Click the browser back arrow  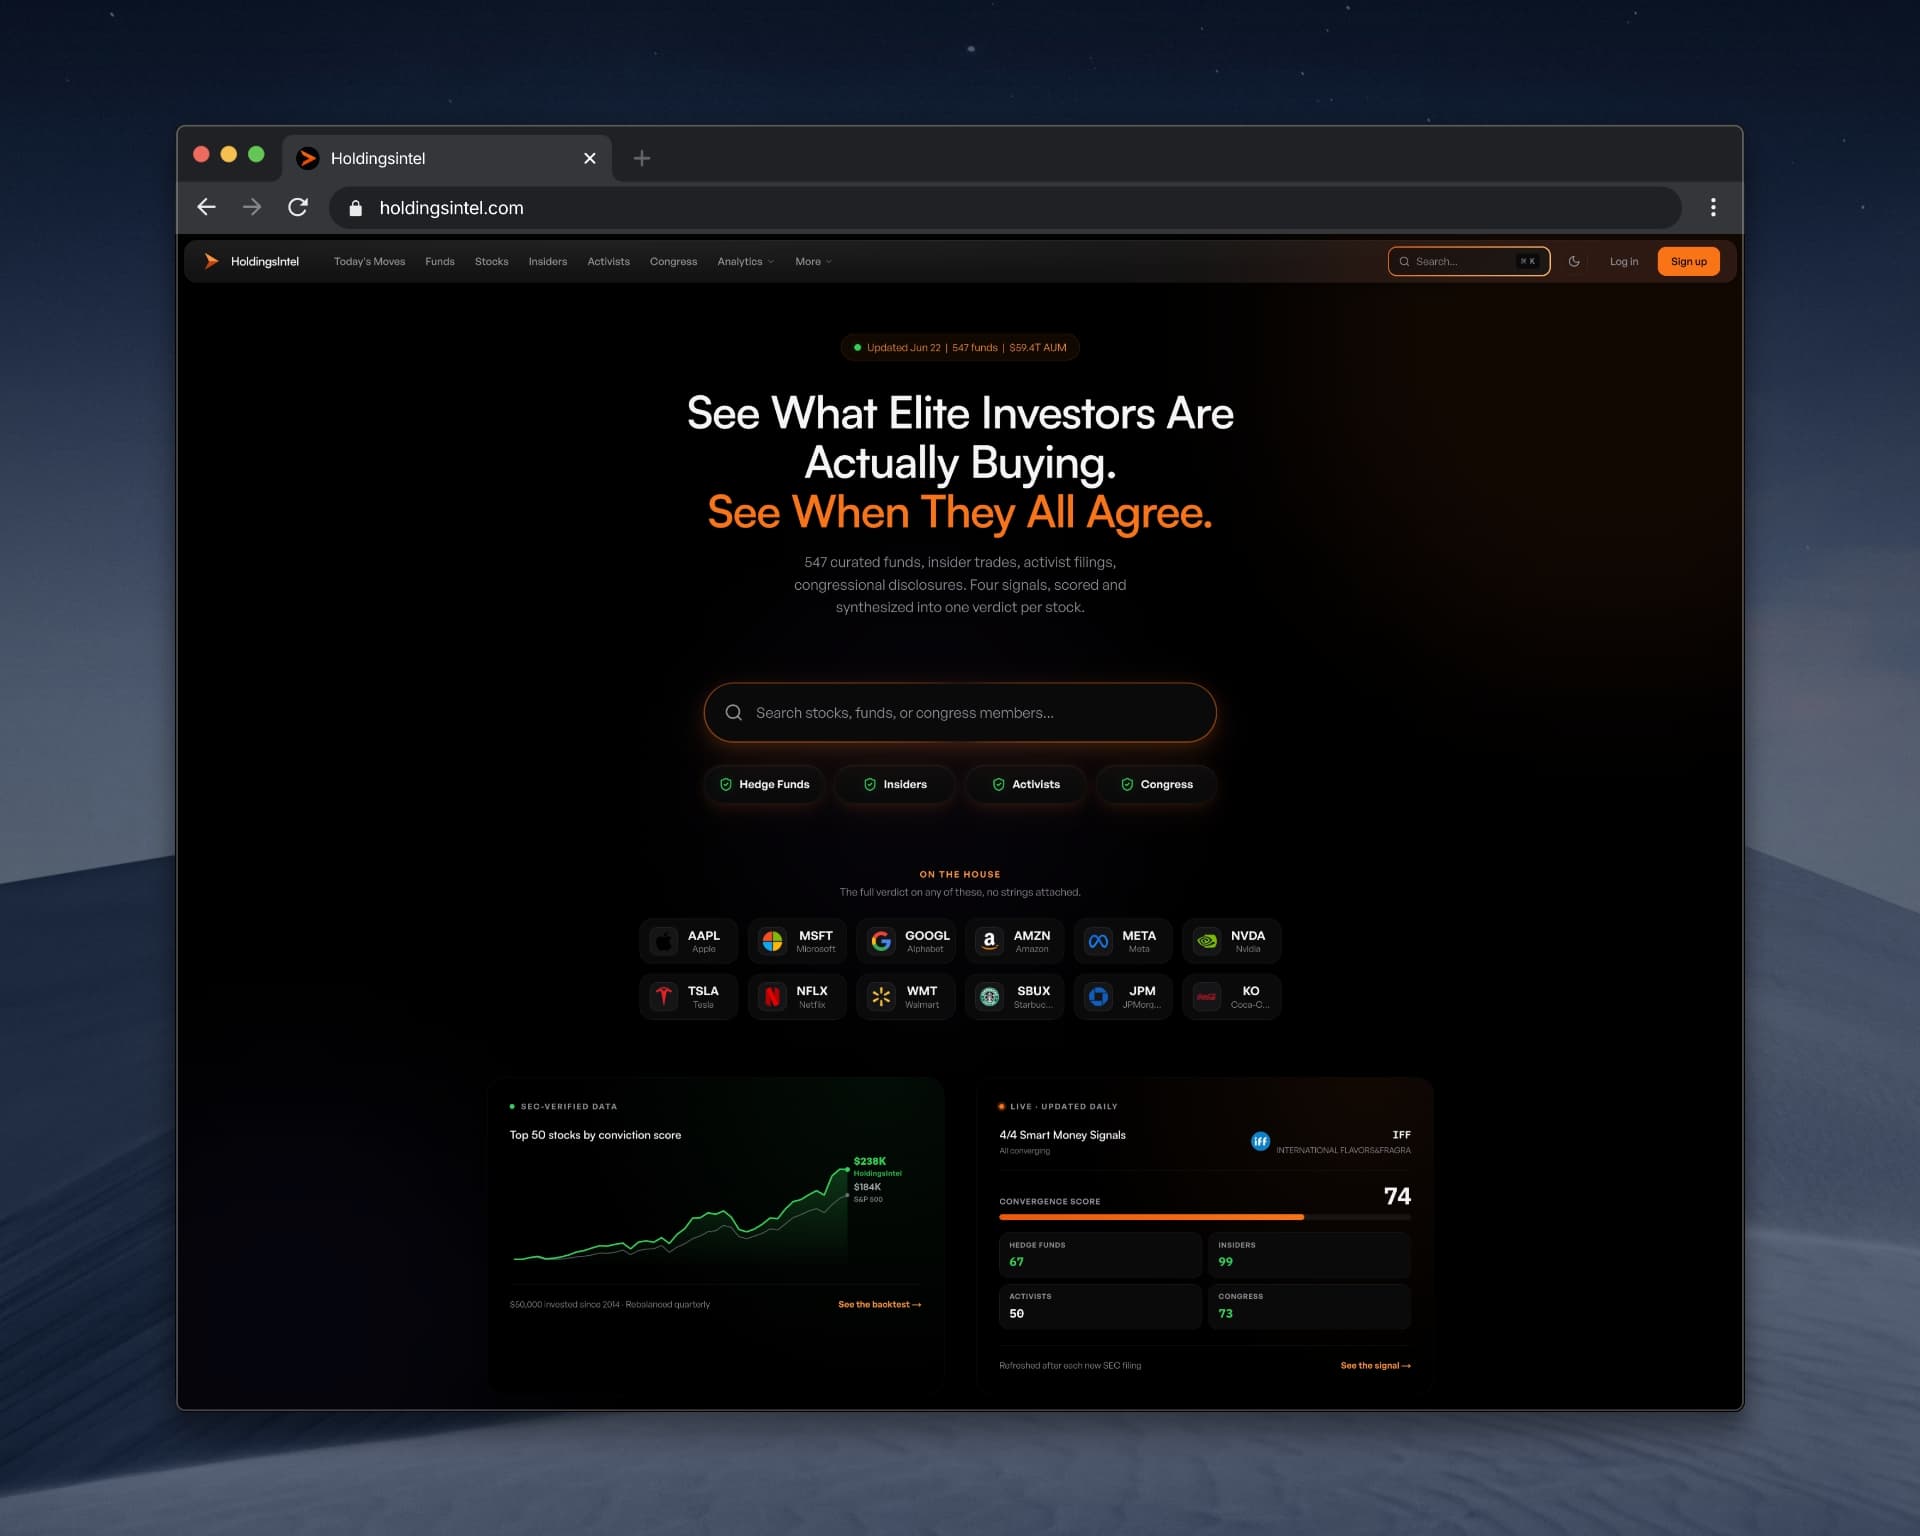click(206, 207)
